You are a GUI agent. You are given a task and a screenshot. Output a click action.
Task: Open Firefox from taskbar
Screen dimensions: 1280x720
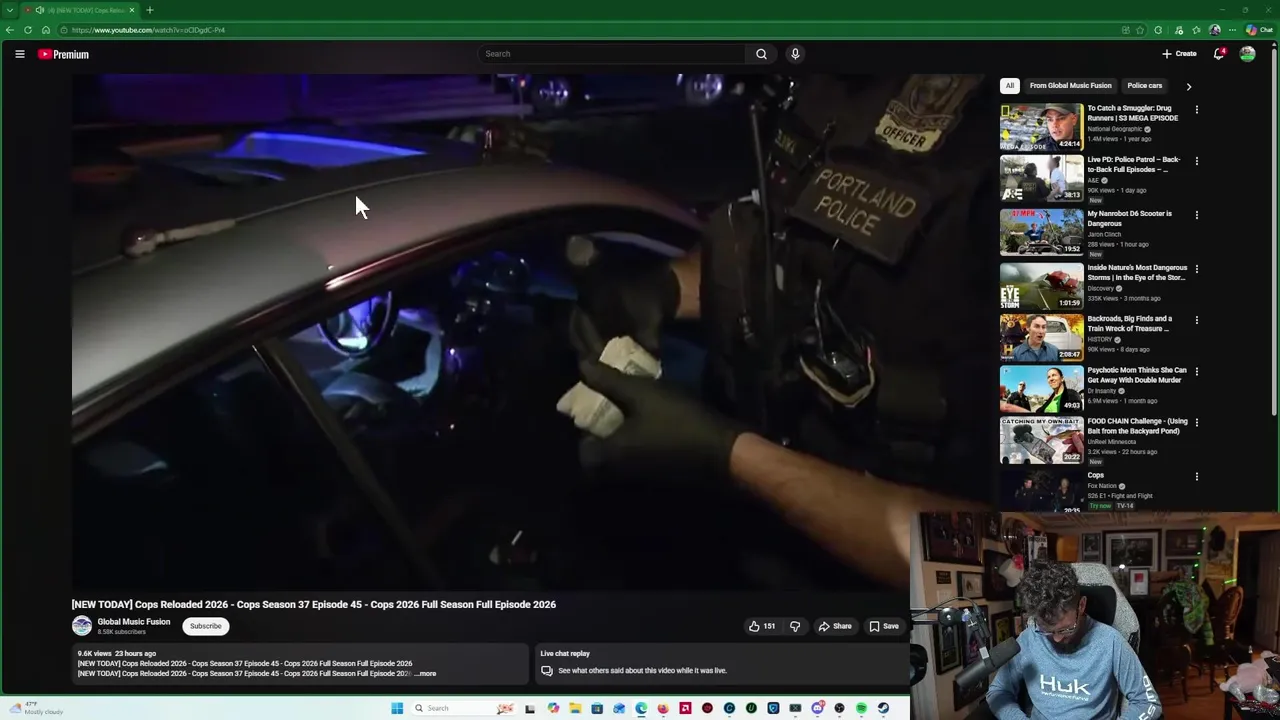coord(663,708)
